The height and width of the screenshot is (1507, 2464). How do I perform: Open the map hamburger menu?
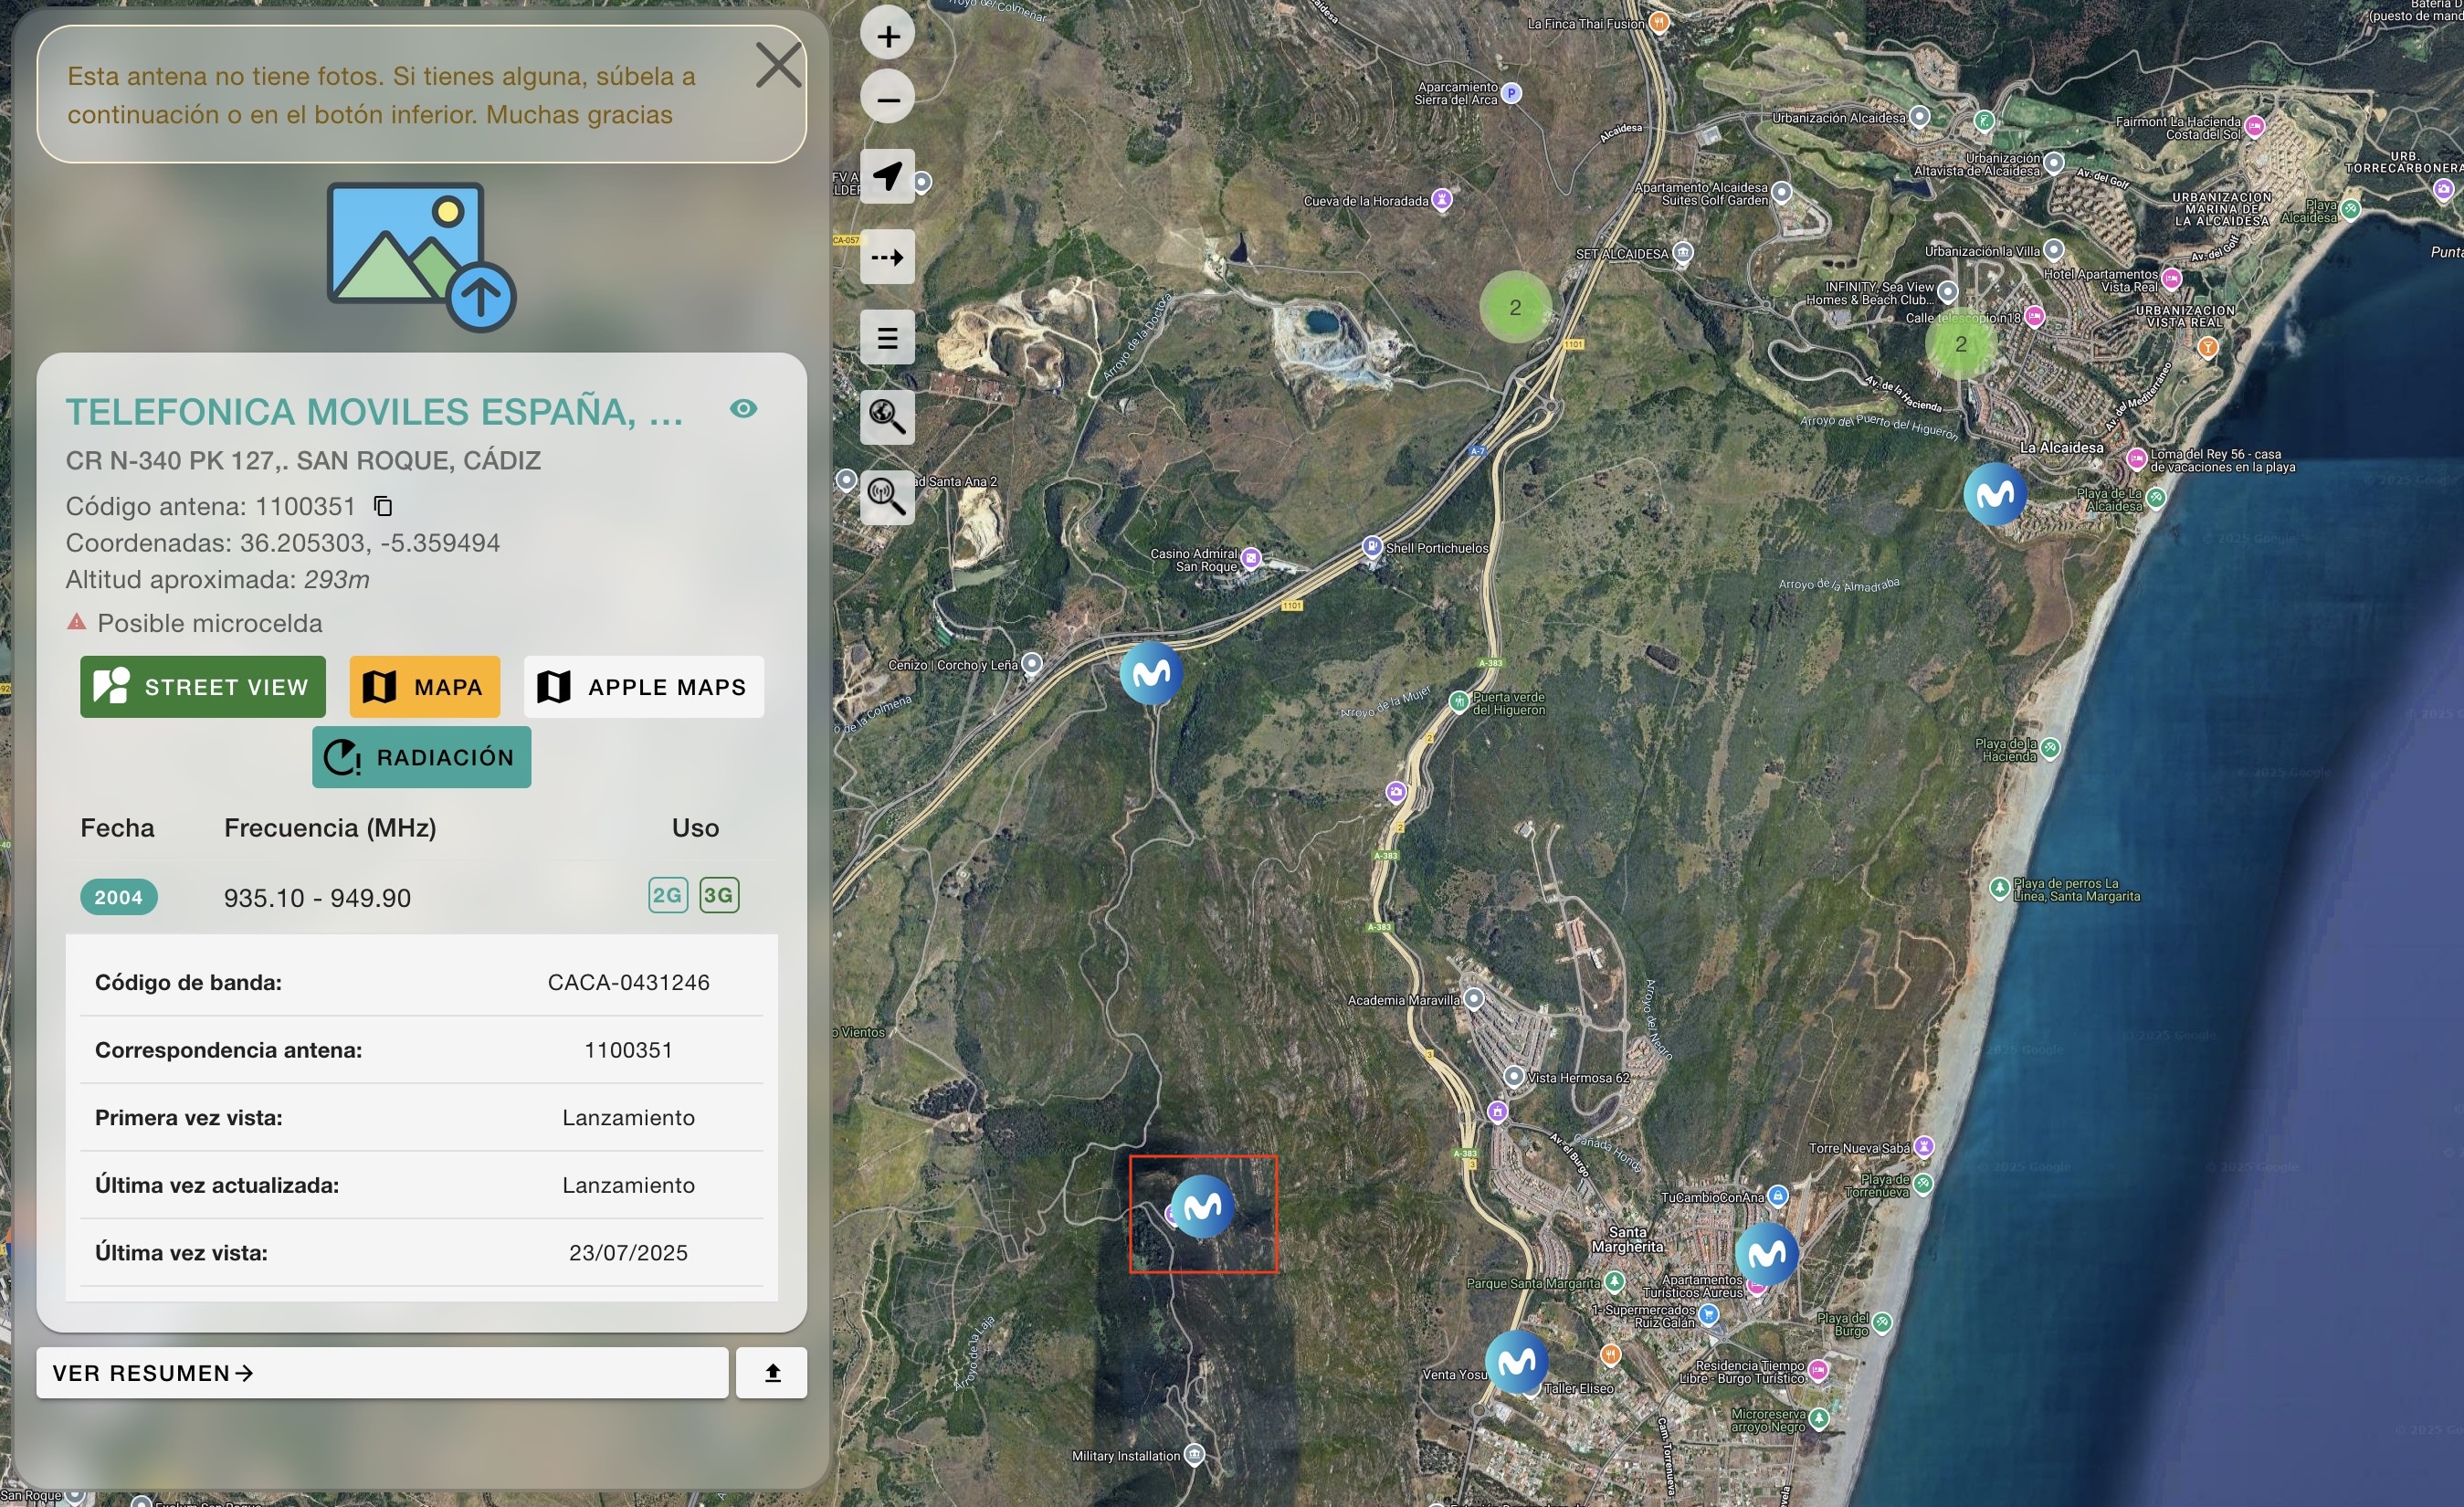point(887,338)
